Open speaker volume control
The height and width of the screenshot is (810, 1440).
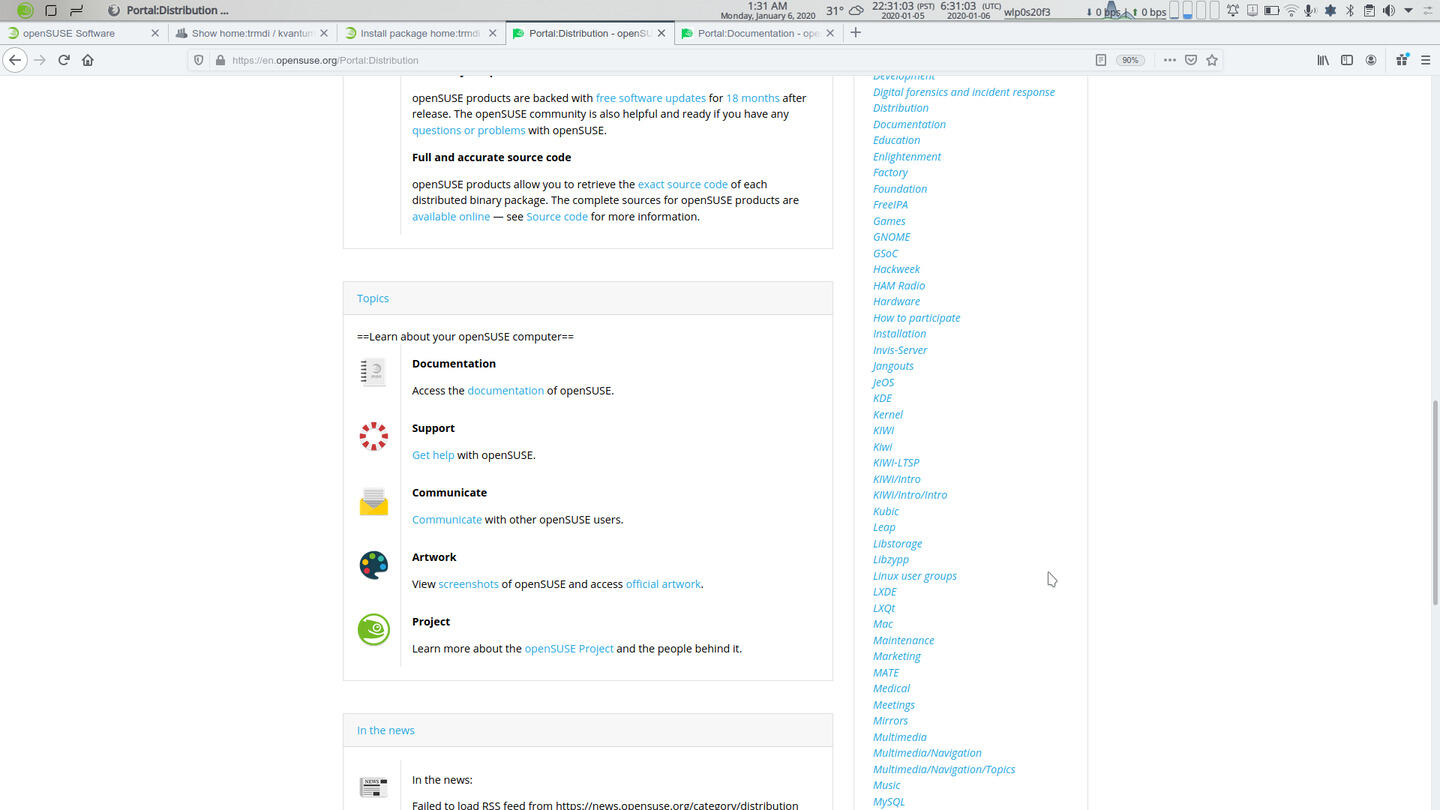(1388, 11)
